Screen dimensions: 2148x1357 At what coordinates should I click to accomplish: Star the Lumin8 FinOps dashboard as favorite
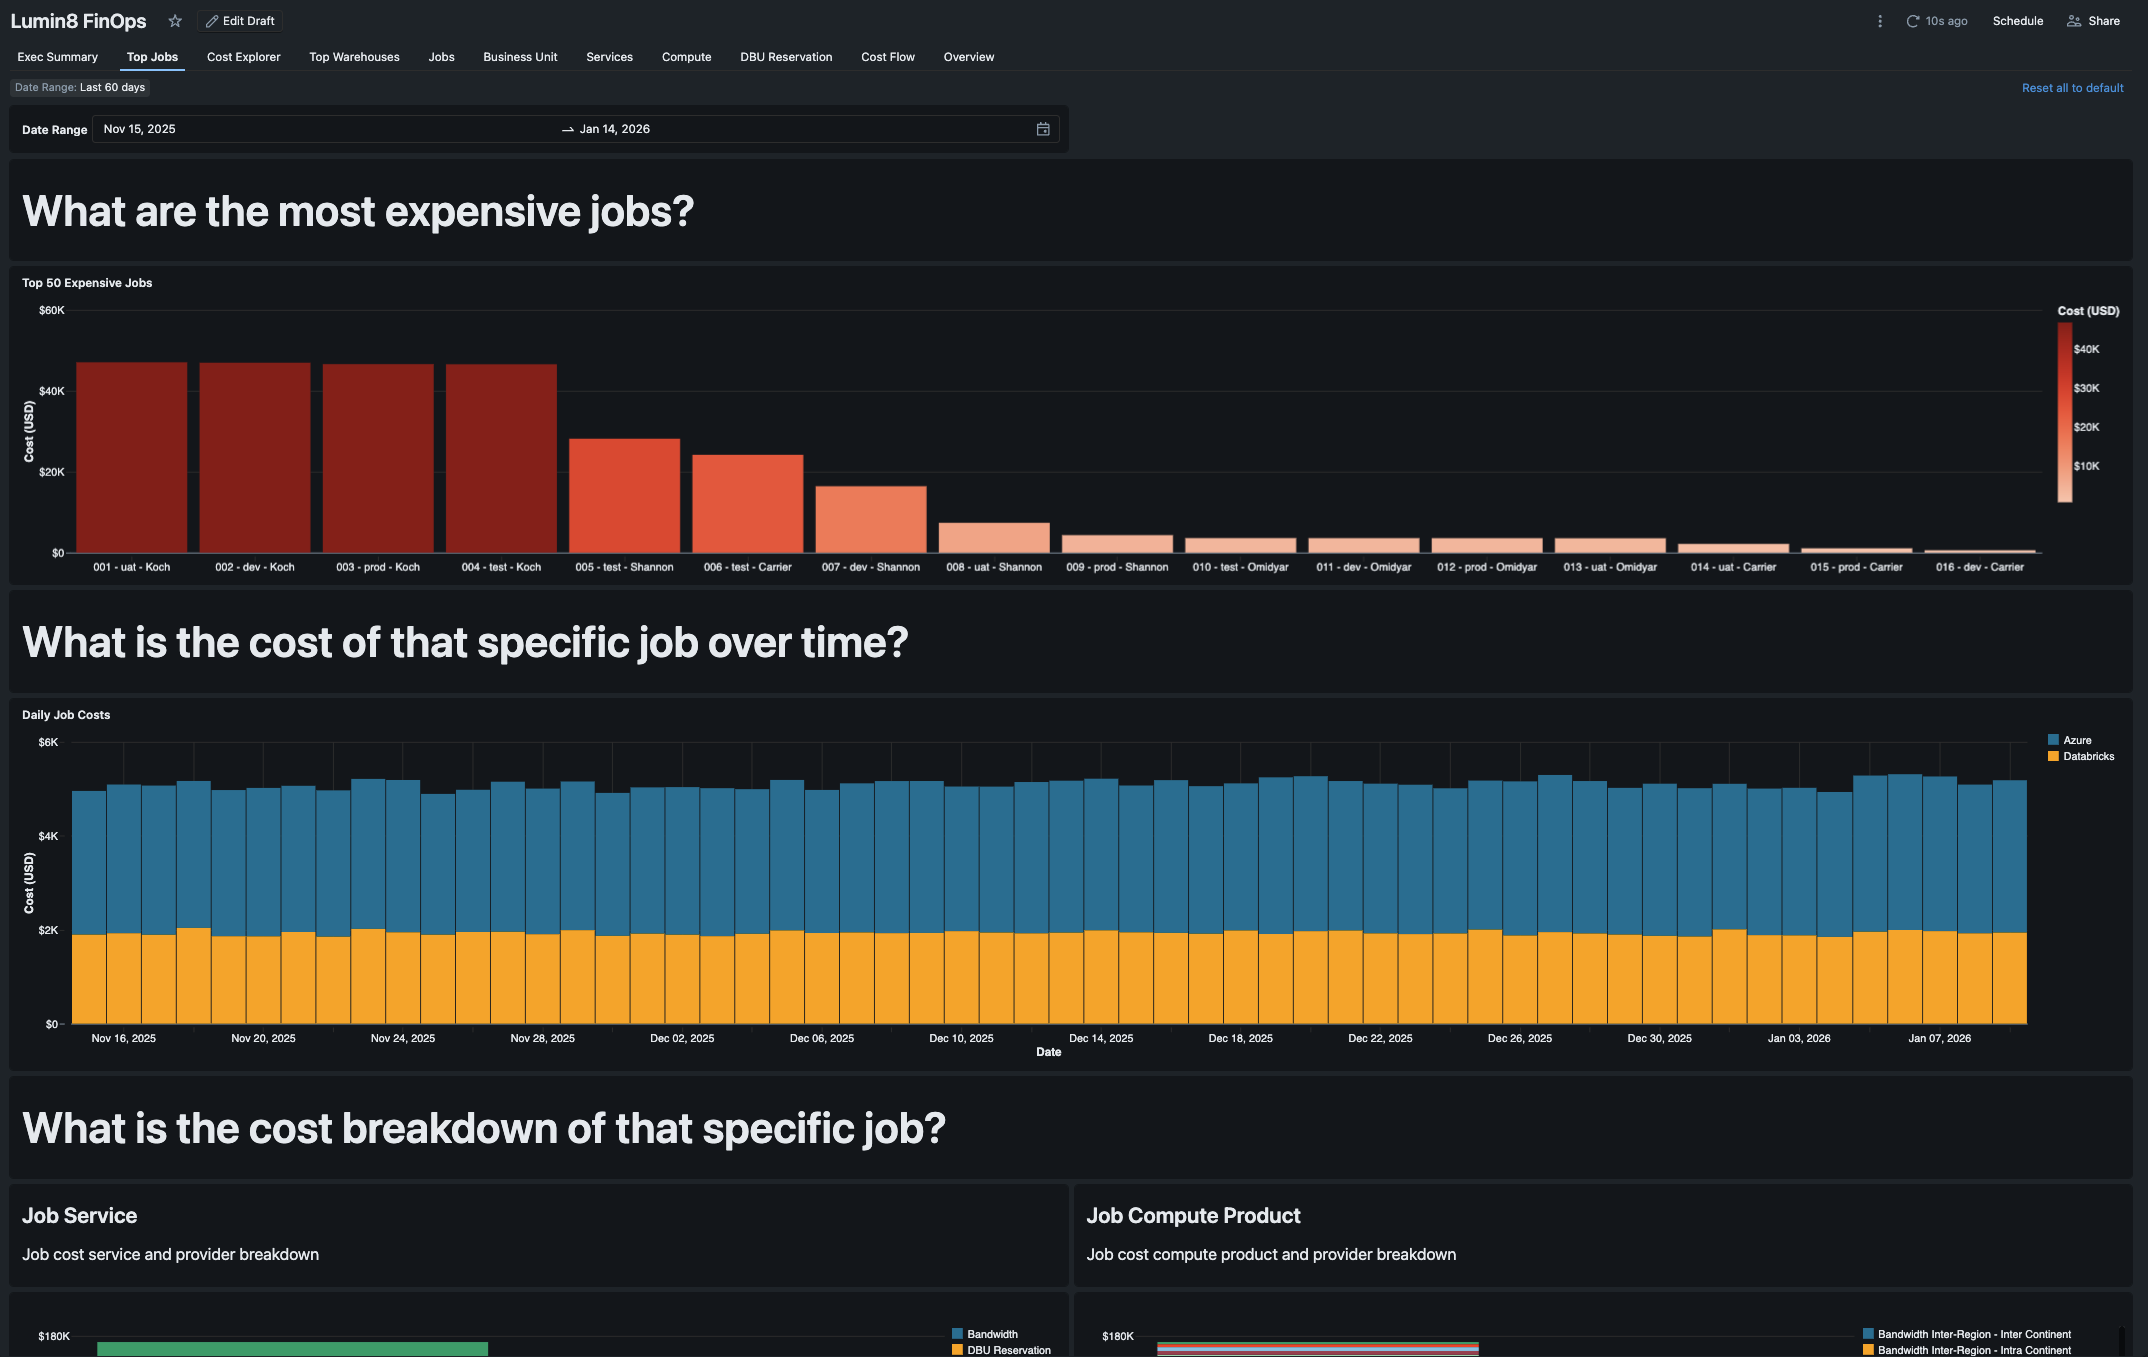tap(175, 21)
